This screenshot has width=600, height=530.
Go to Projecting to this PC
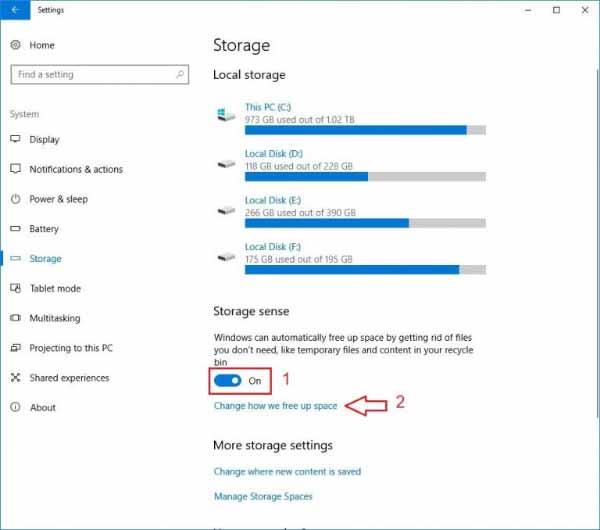pyautogui.click(x=71, y=348)
